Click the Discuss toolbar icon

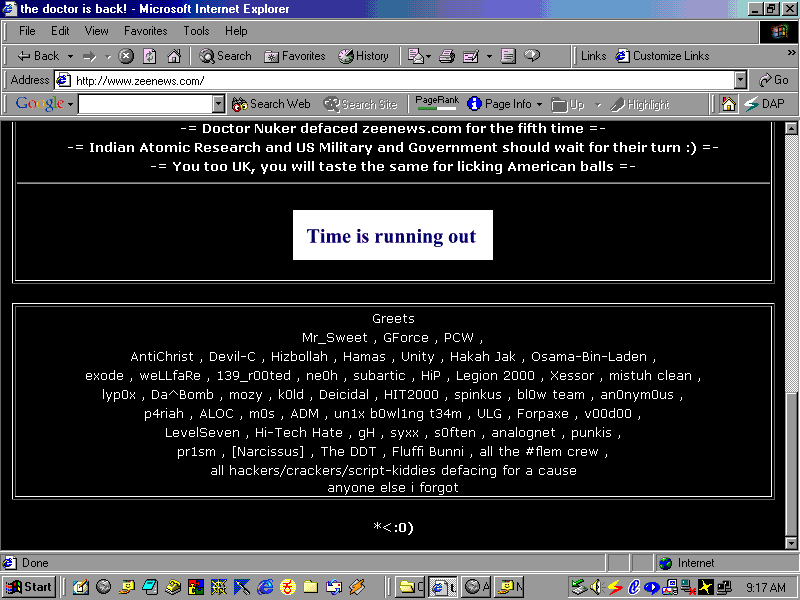click(x=508, y=56)
